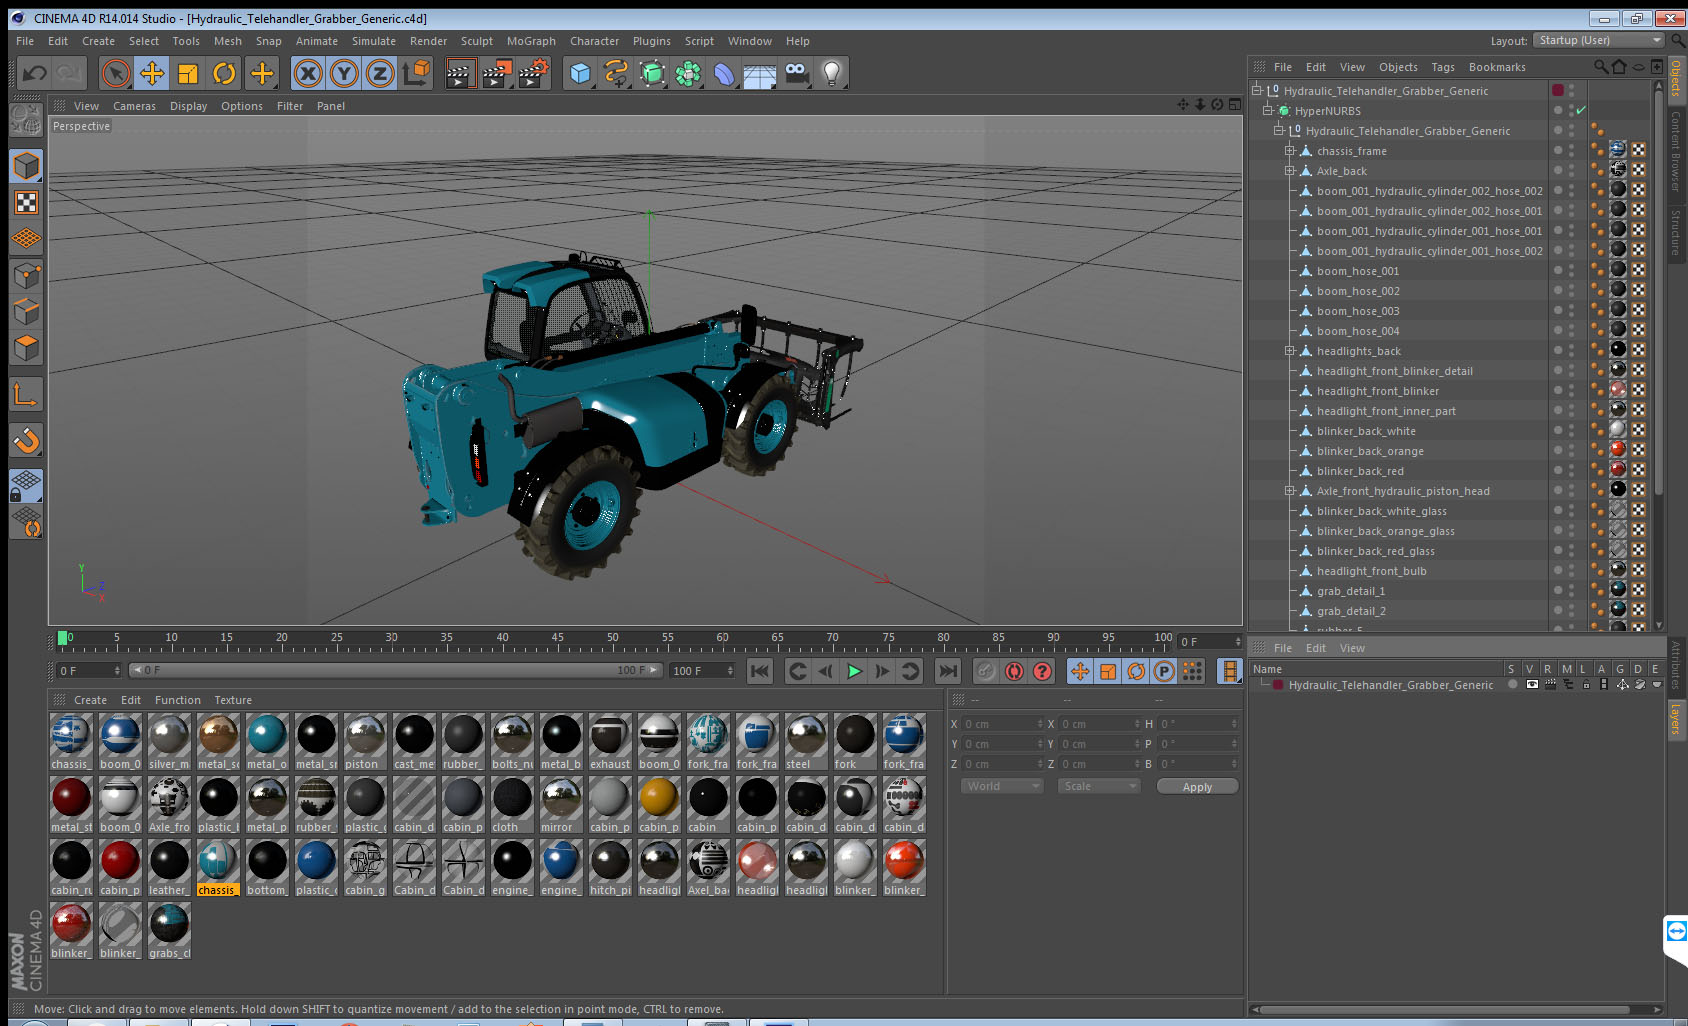This screenshot has width=1688, height=1026.
Task: Toggle X axis lock
Action: pos(308,73)
